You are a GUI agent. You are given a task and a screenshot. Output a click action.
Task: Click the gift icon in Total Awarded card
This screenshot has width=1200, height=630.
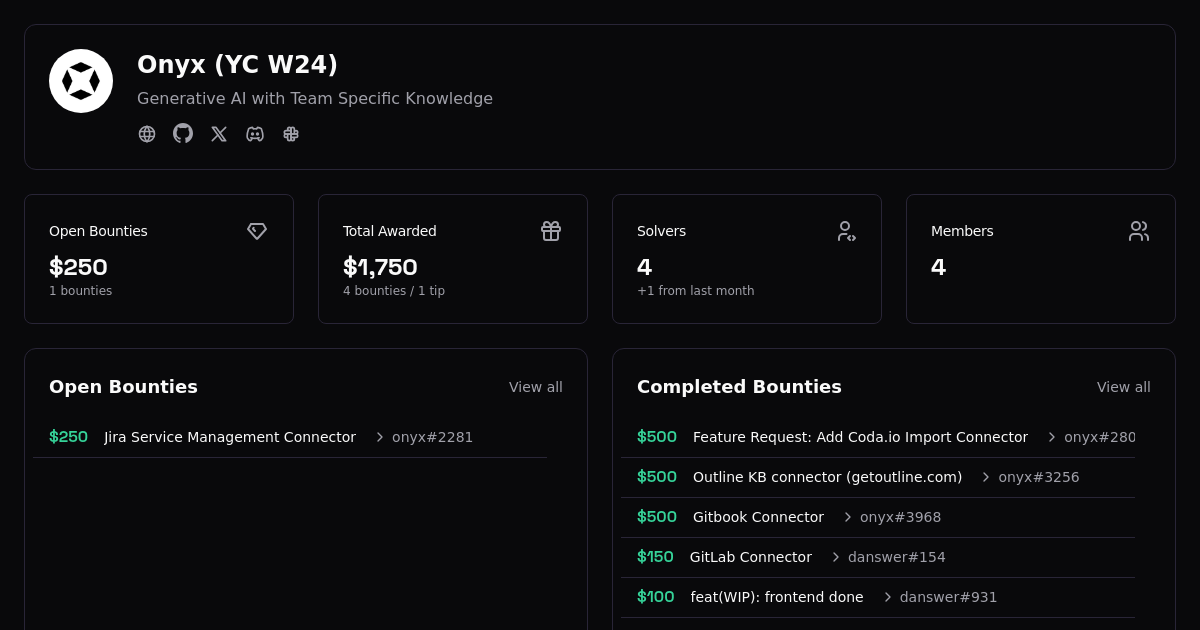coord(551,231)
